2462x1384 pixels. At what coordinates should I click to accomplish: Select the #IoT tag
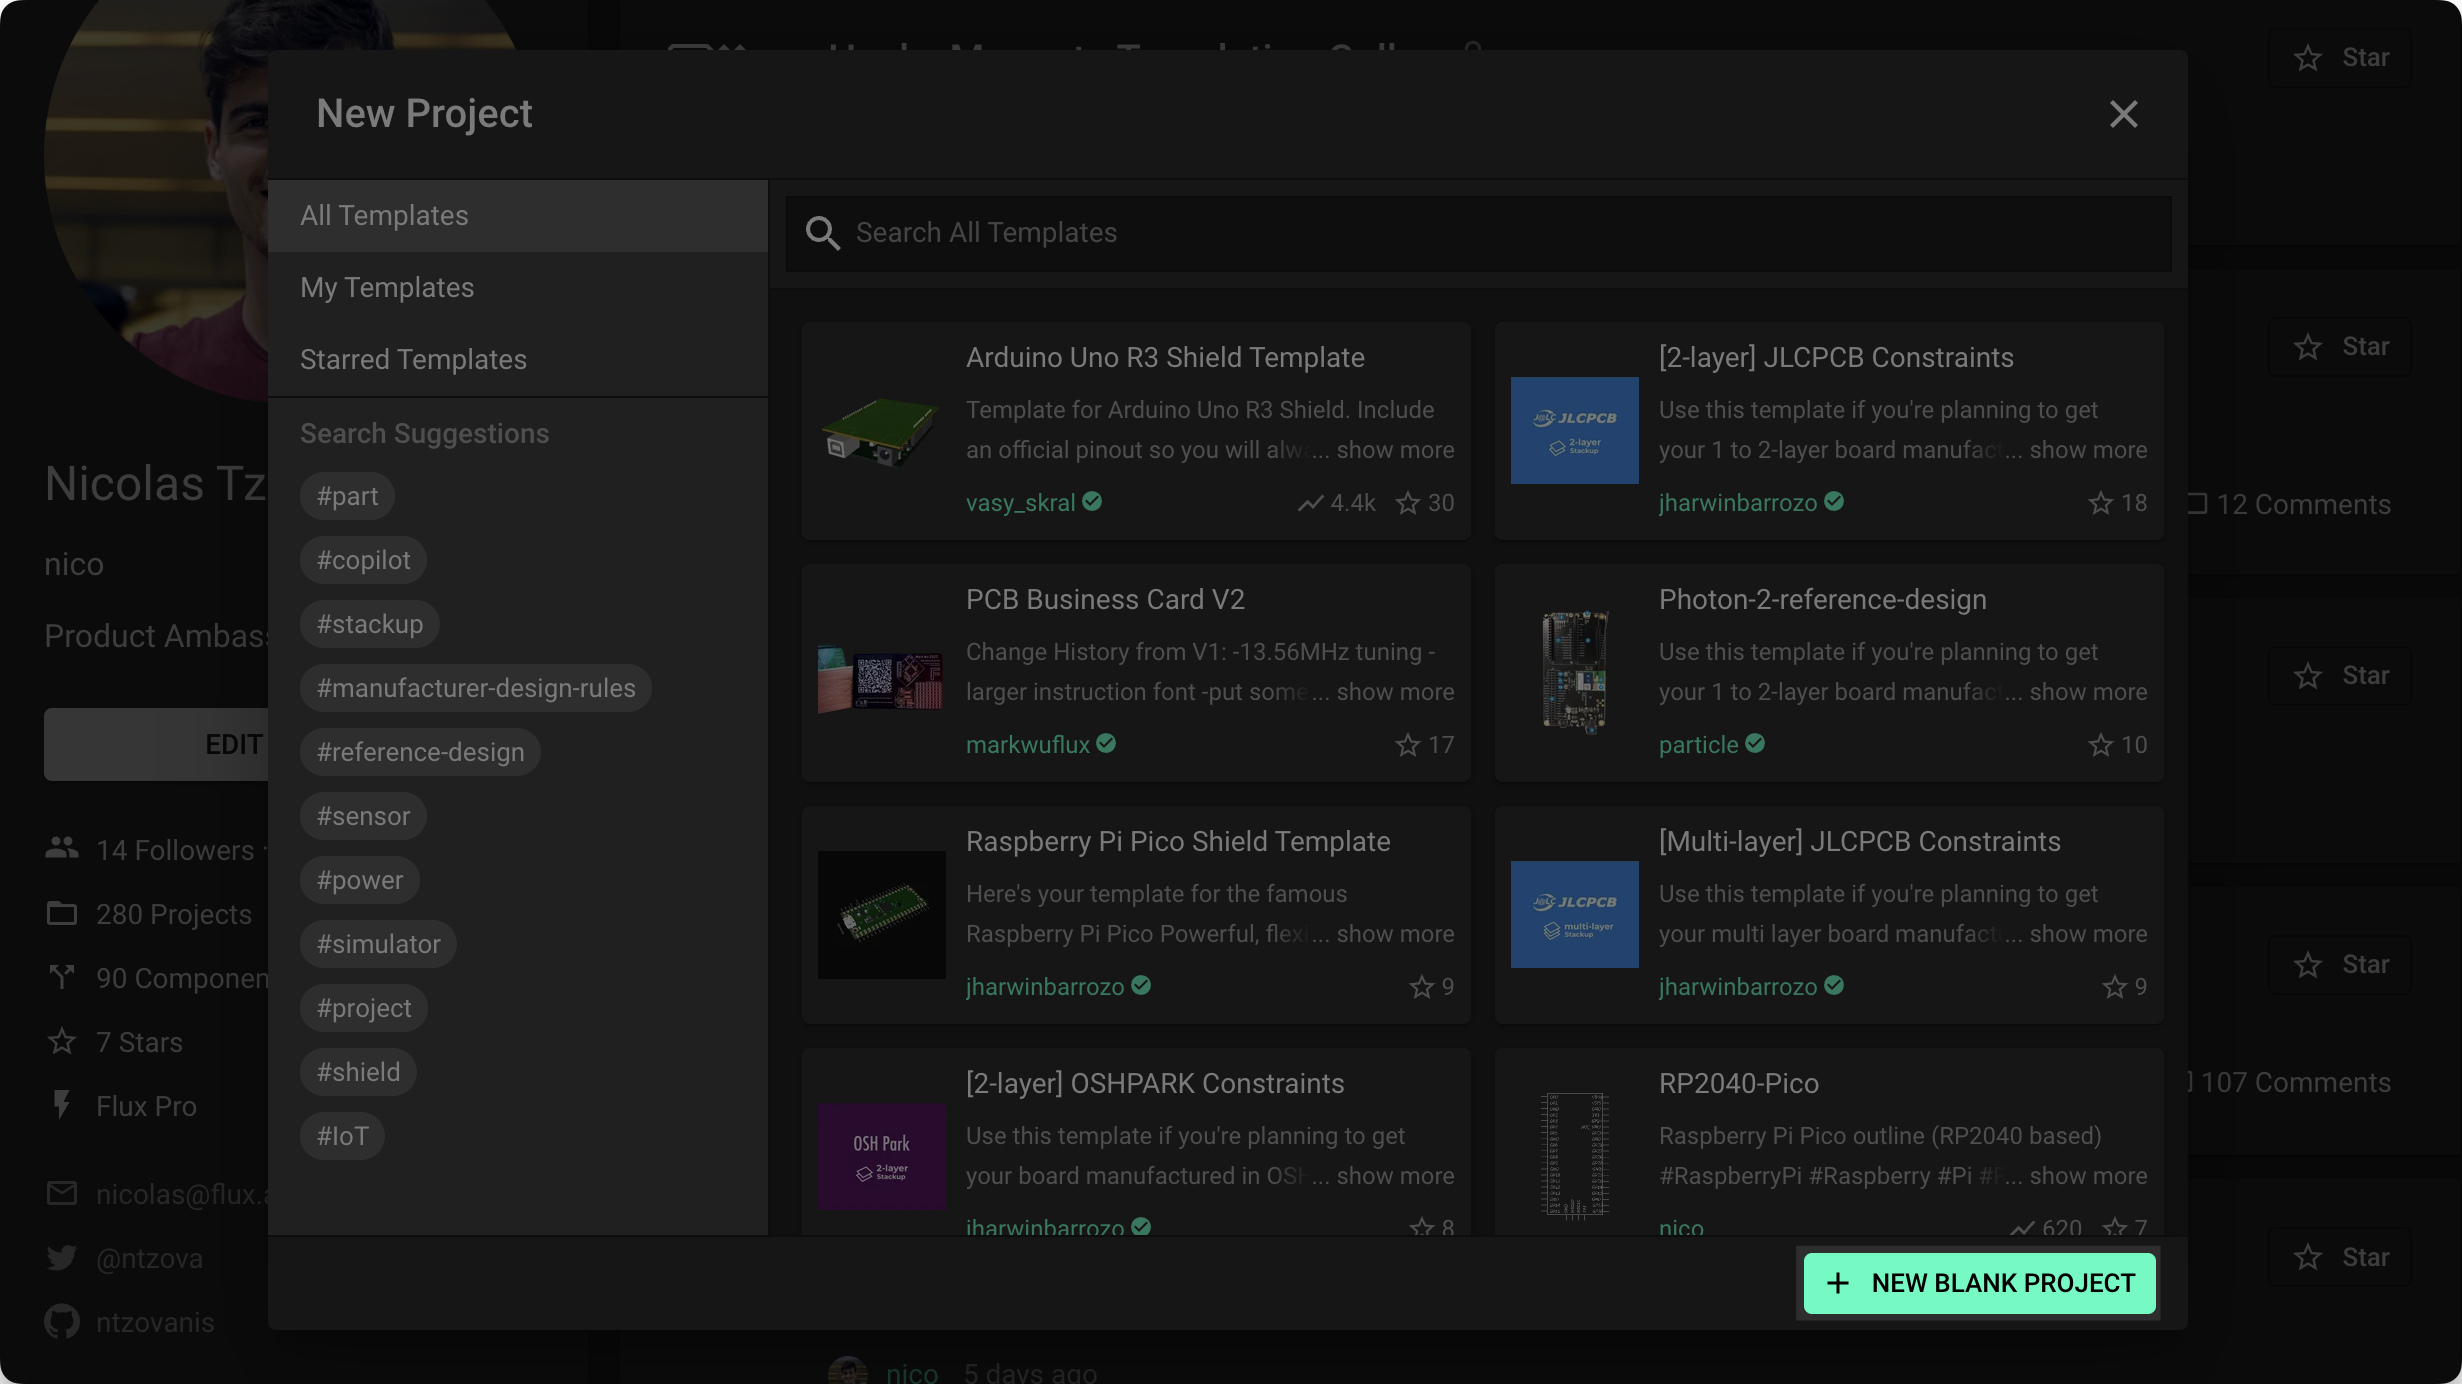(x=342, y=1137)
